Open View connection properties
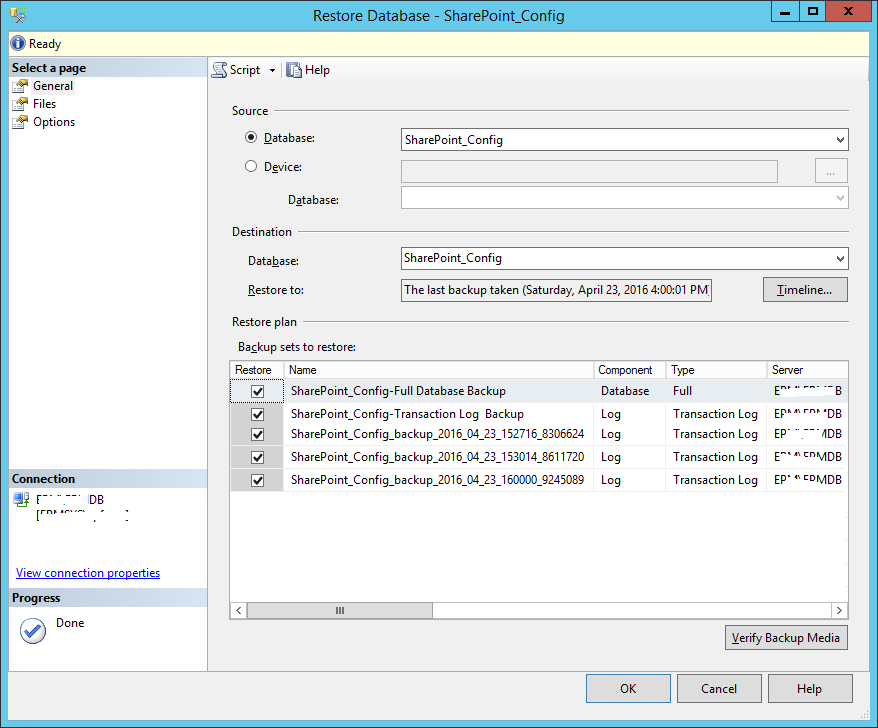878x728 pixels. point(87,572)
